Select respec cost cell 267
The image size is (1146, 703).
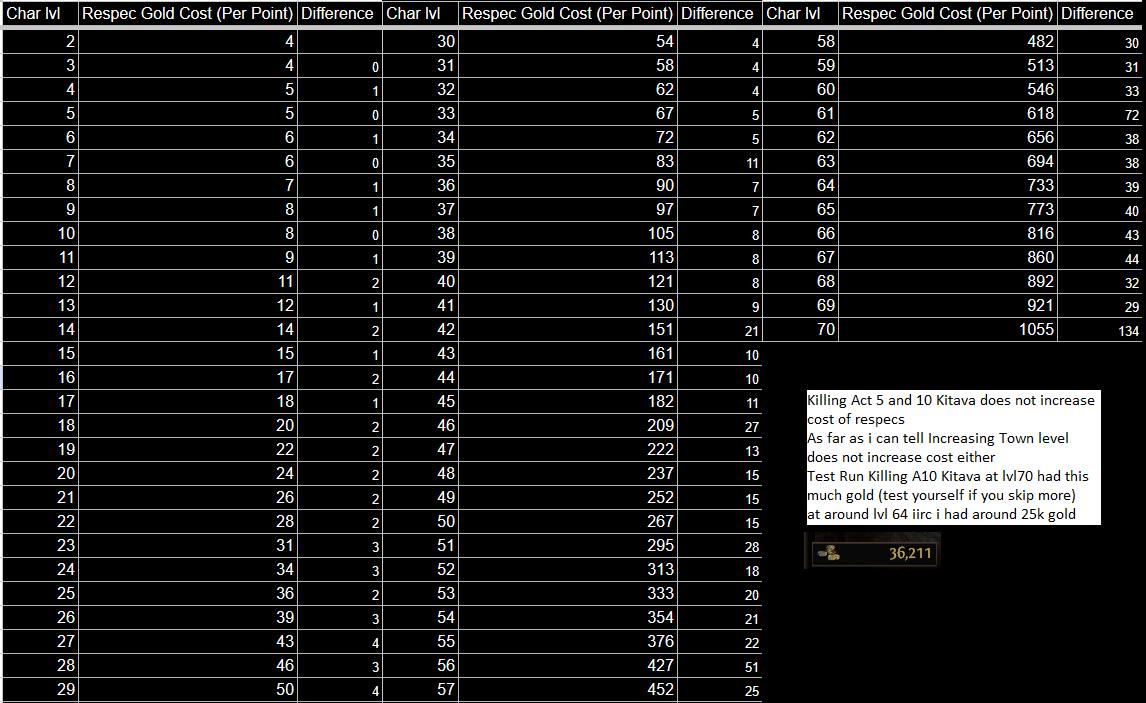coord(568,521)
